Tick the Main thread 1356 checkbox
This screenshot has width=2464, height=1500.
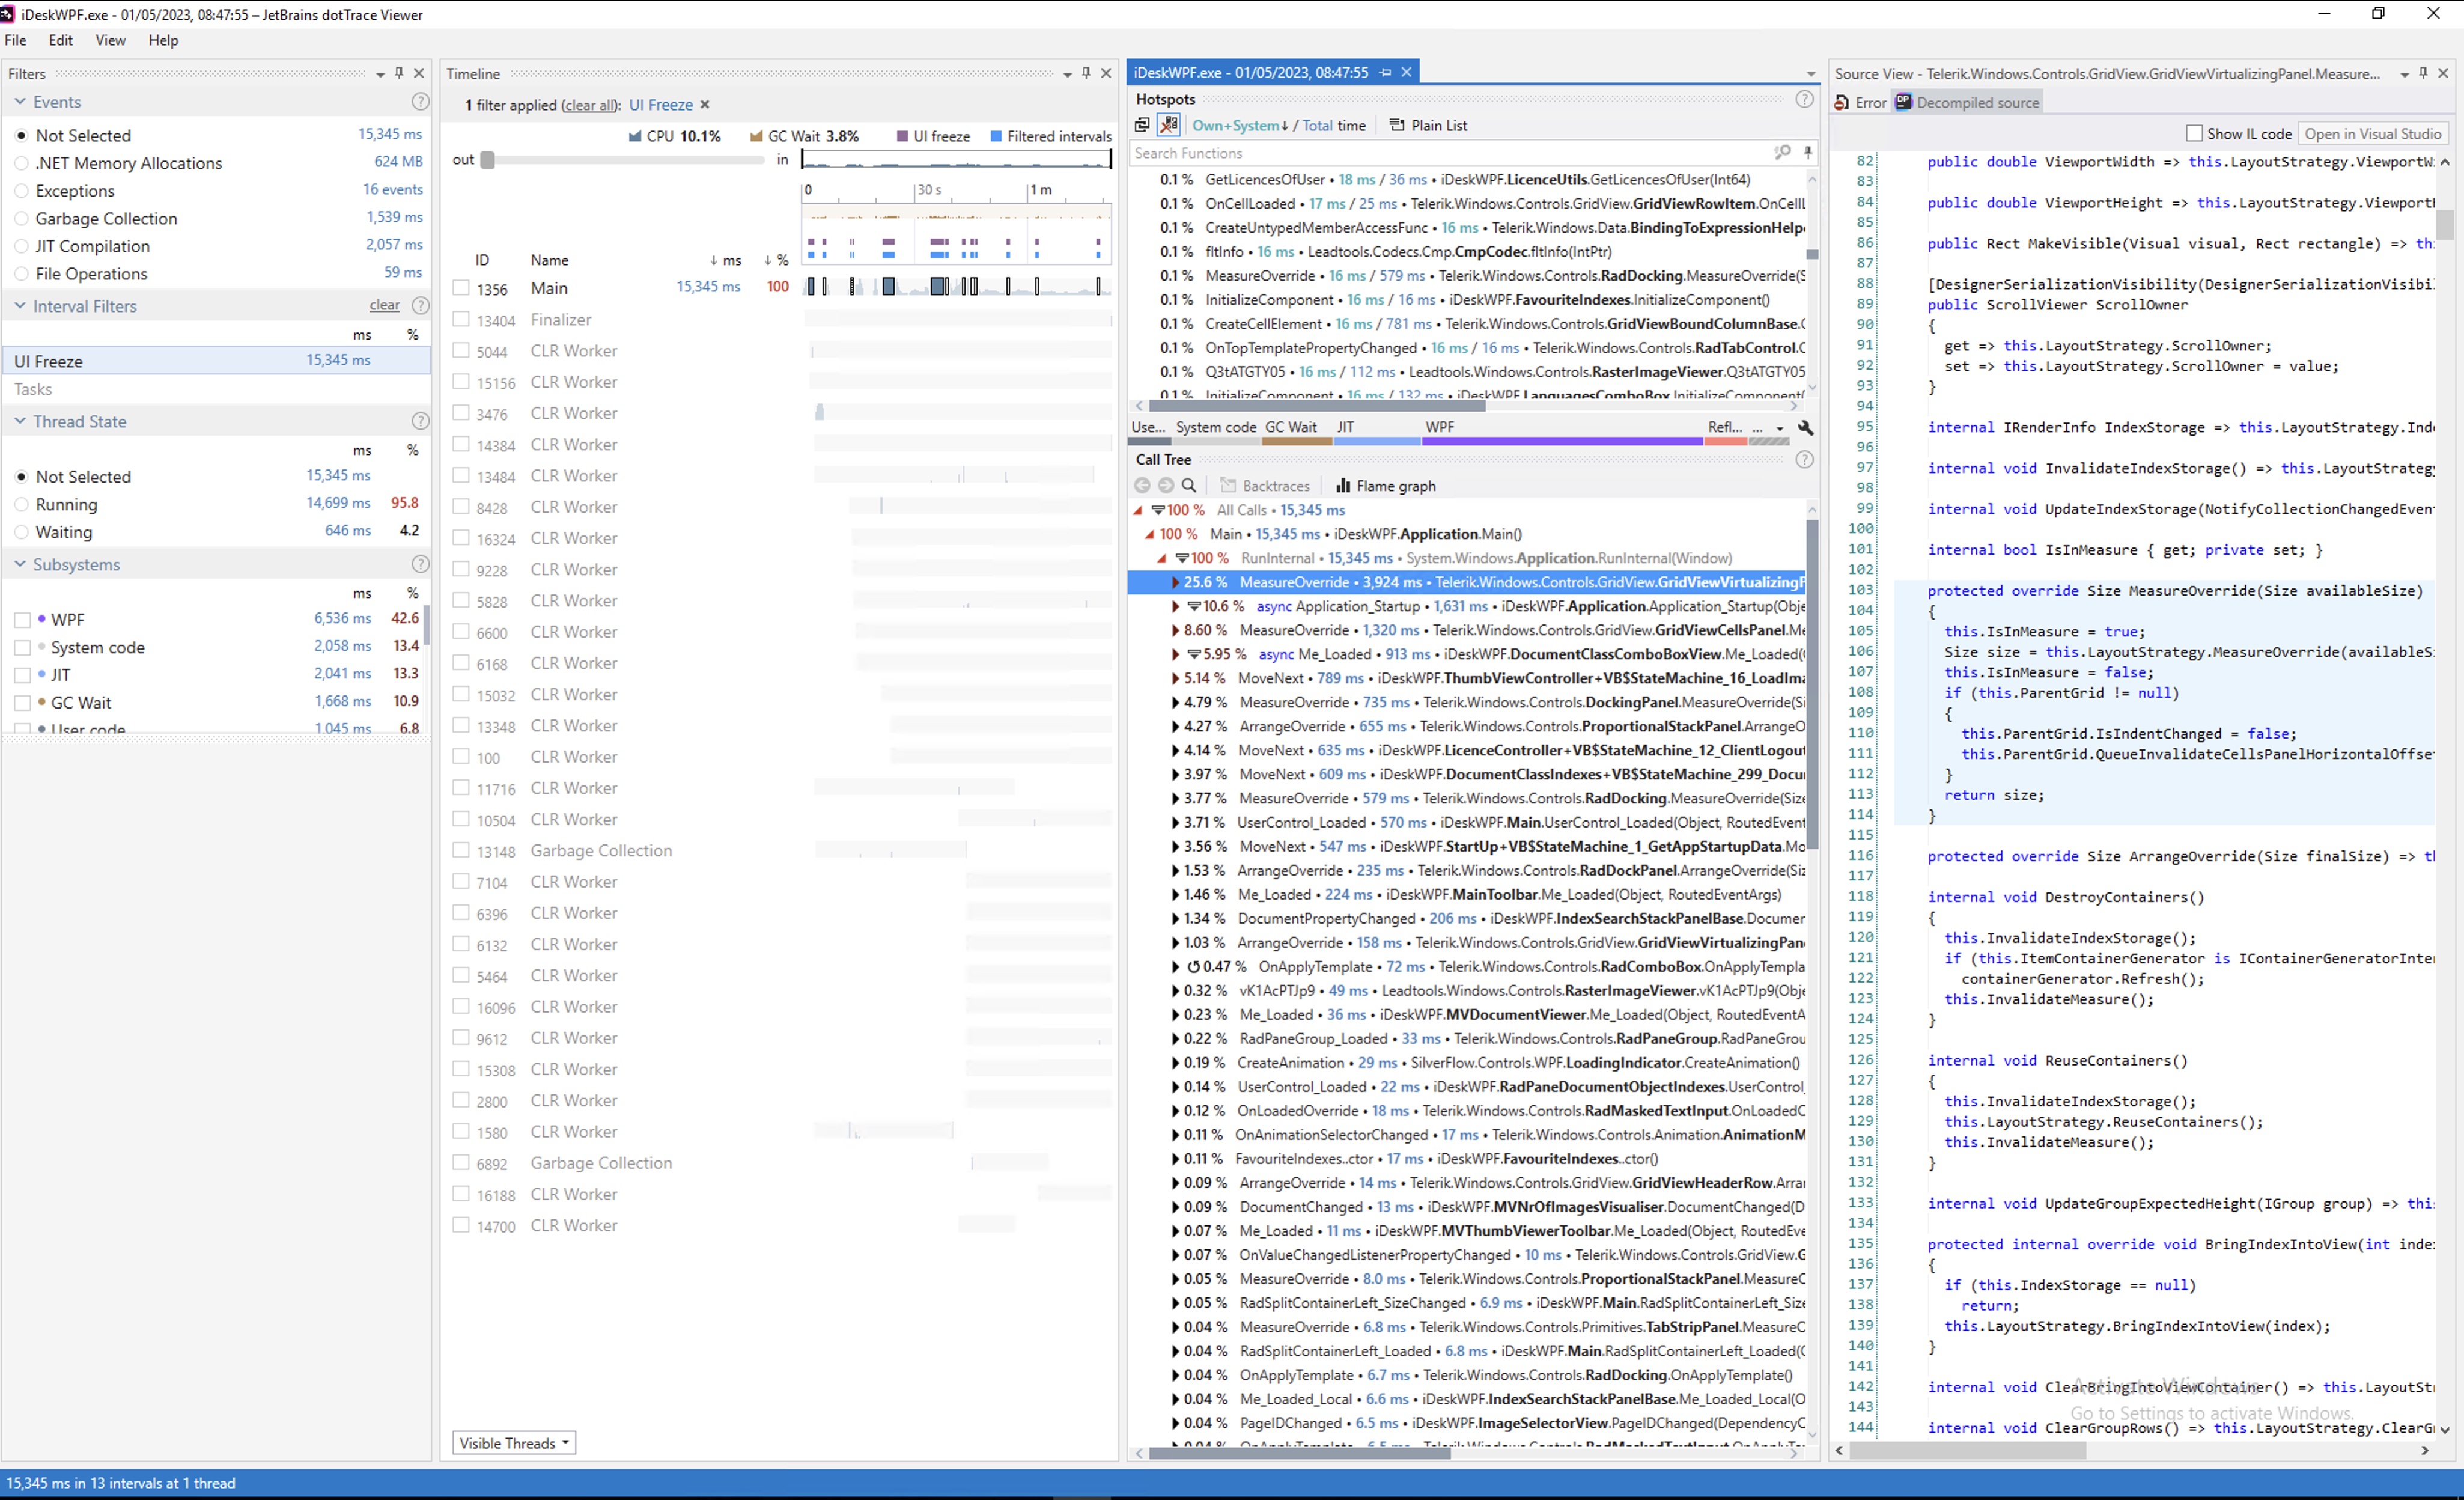pos(461,288)
